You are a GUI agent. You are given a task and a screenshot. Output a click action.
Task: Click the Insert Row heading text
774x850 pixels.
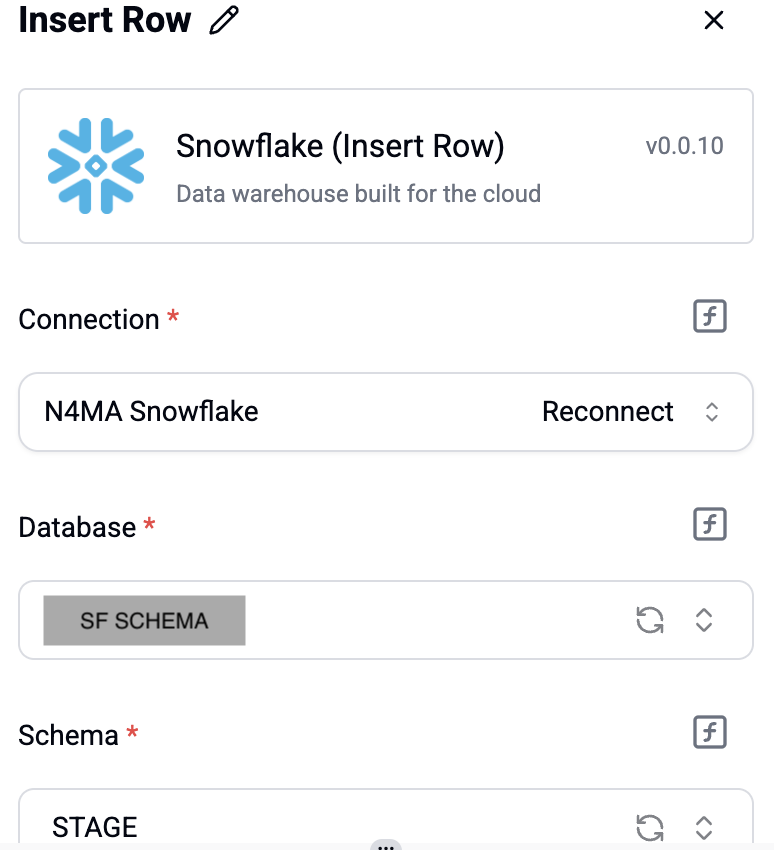point(105,21)
